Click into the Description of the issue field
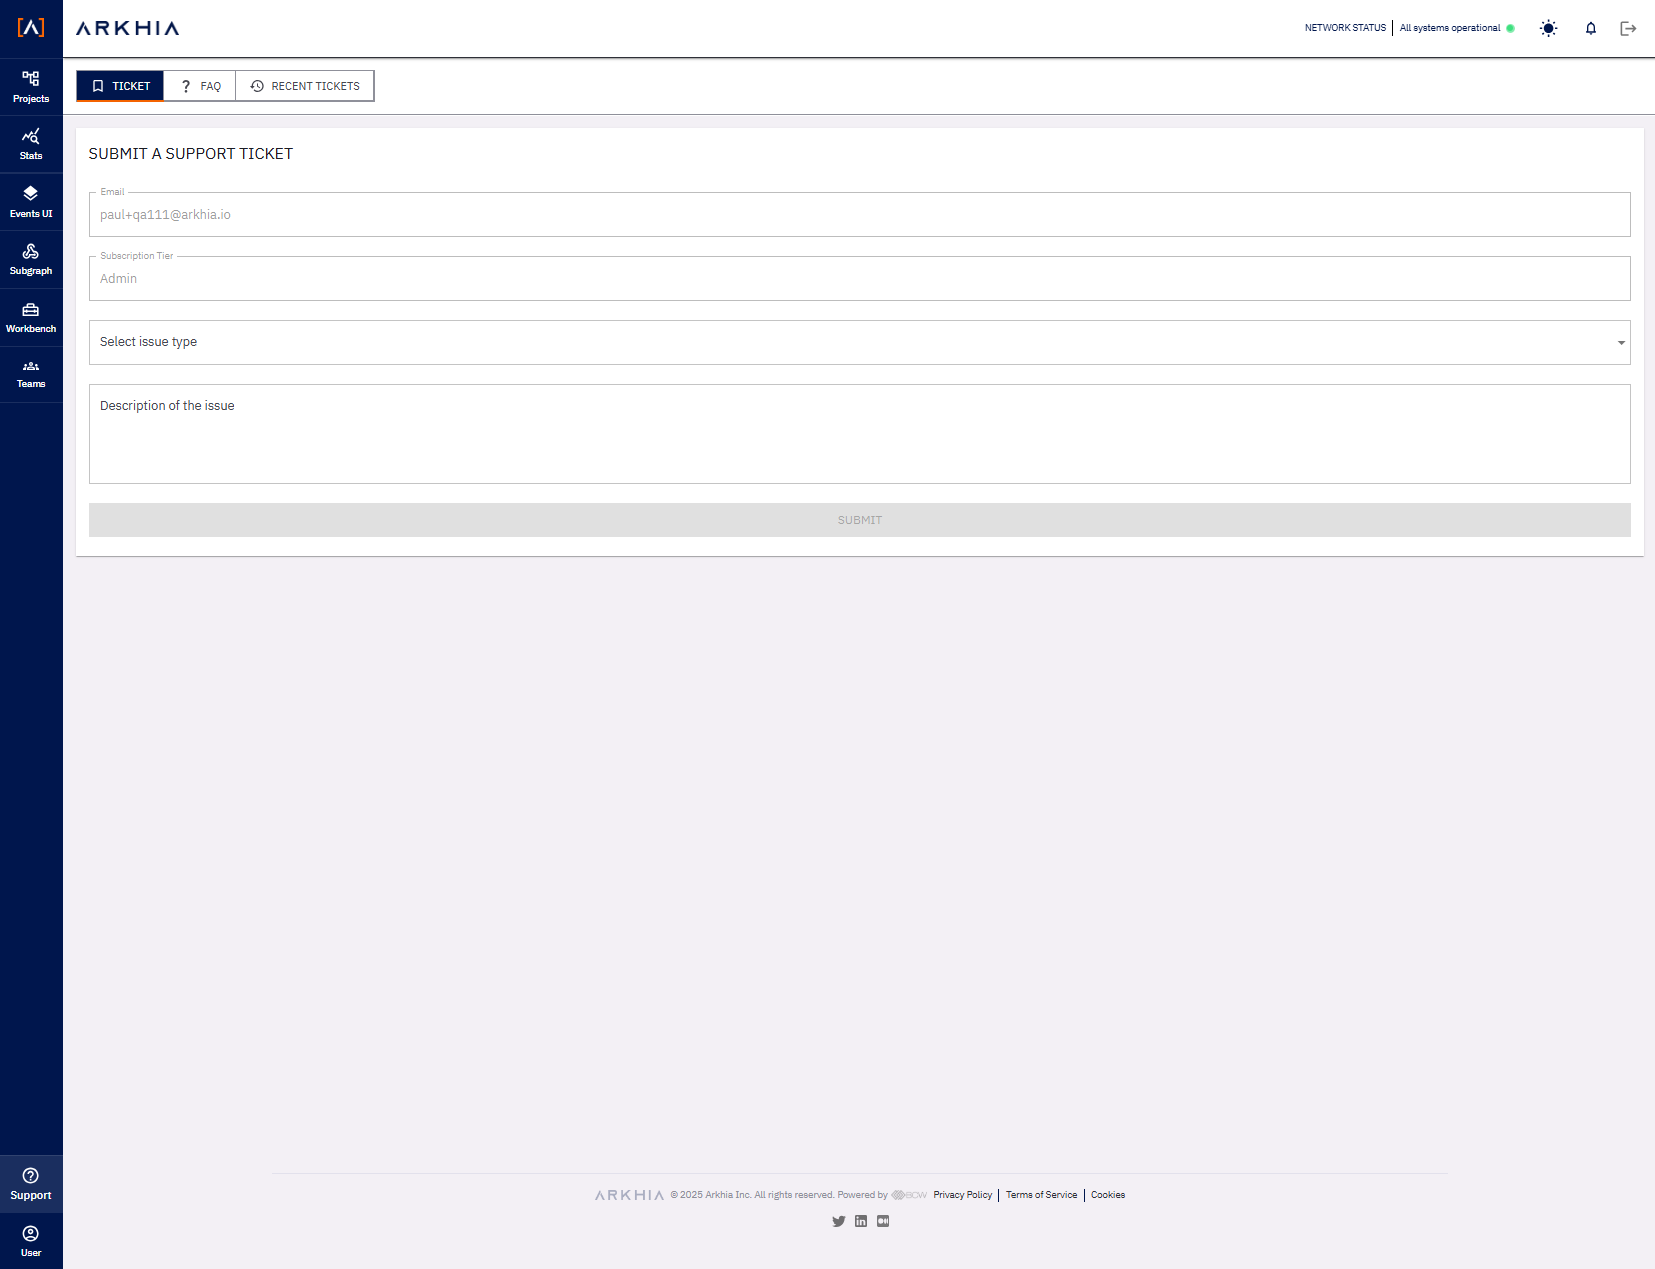This screenshot has height=1269, width=1655. tap(860, 434)
